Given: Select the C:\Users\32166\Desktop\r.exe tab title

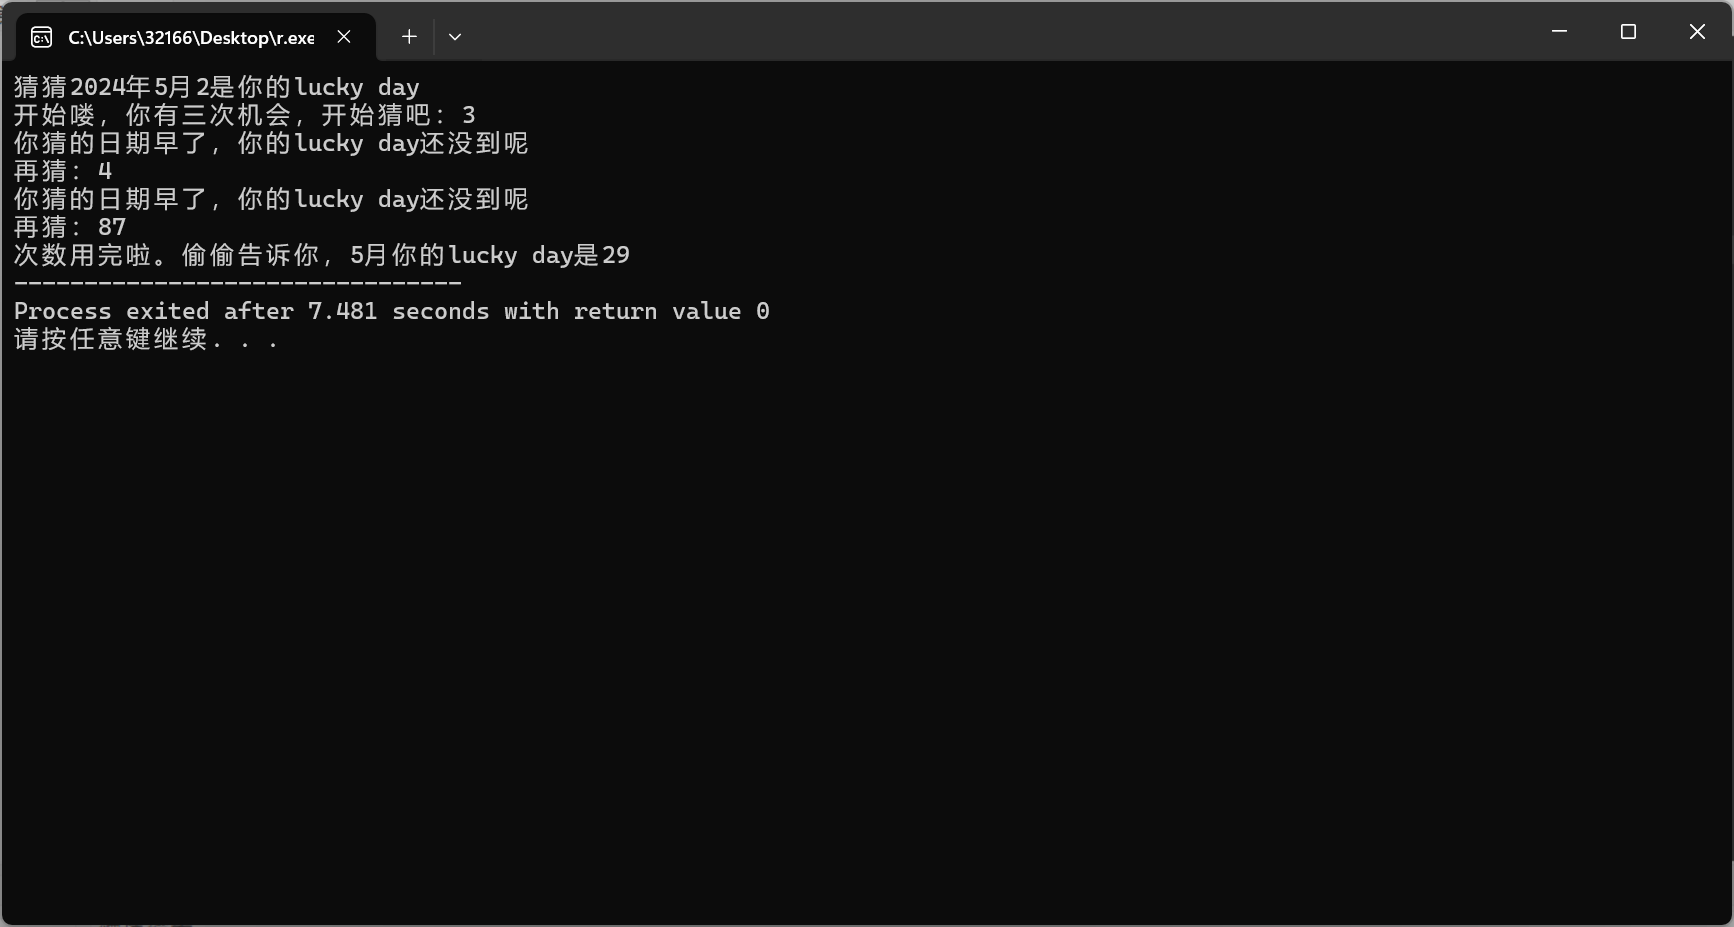Looking at the screenshot, I should click(x=191, y=37).
